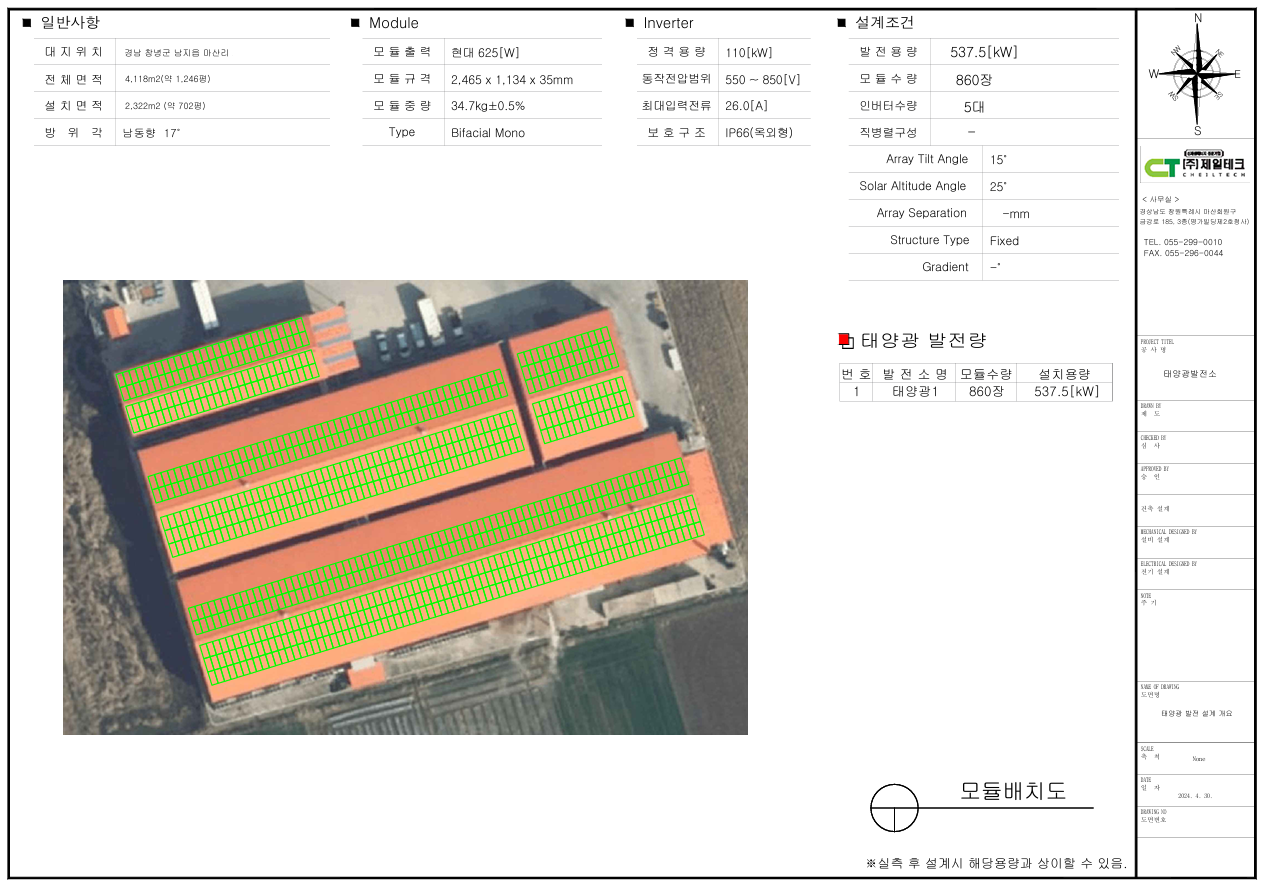The image size is (1267, 886).
Task: Click the Bifacial Mono type cell
Action: [488, 133]
